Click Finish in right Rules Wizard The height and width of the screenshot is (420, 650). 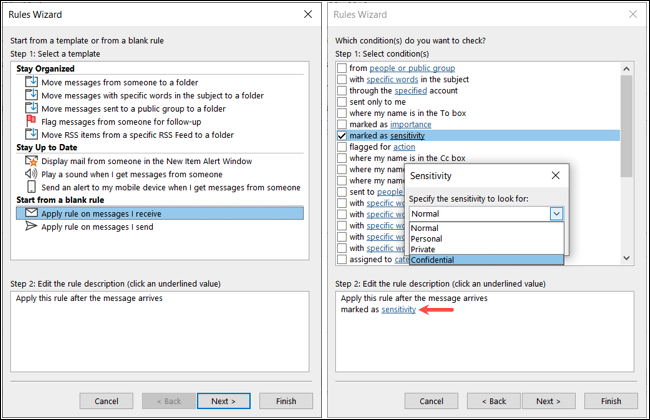(x=611, y=401)
